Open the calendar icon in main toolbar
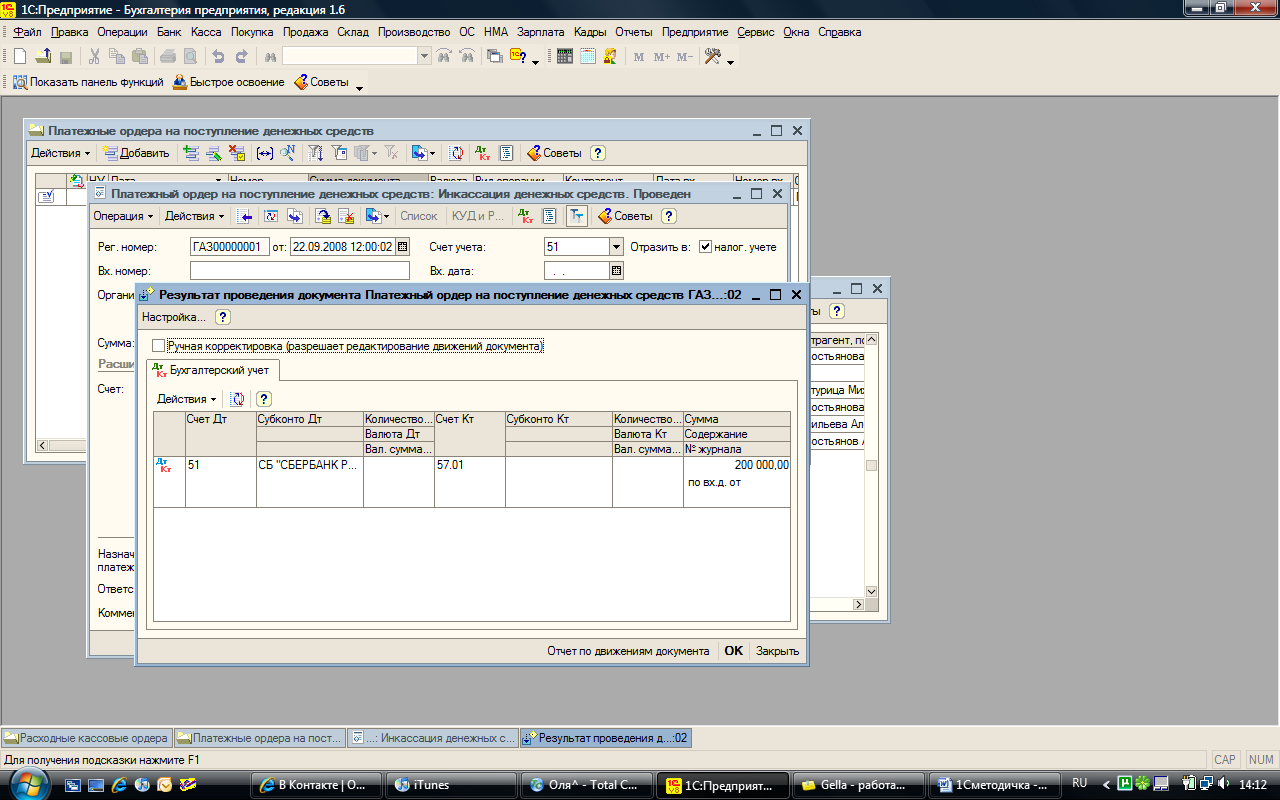The image size is (1280, 800). click(x=588, y=57)
